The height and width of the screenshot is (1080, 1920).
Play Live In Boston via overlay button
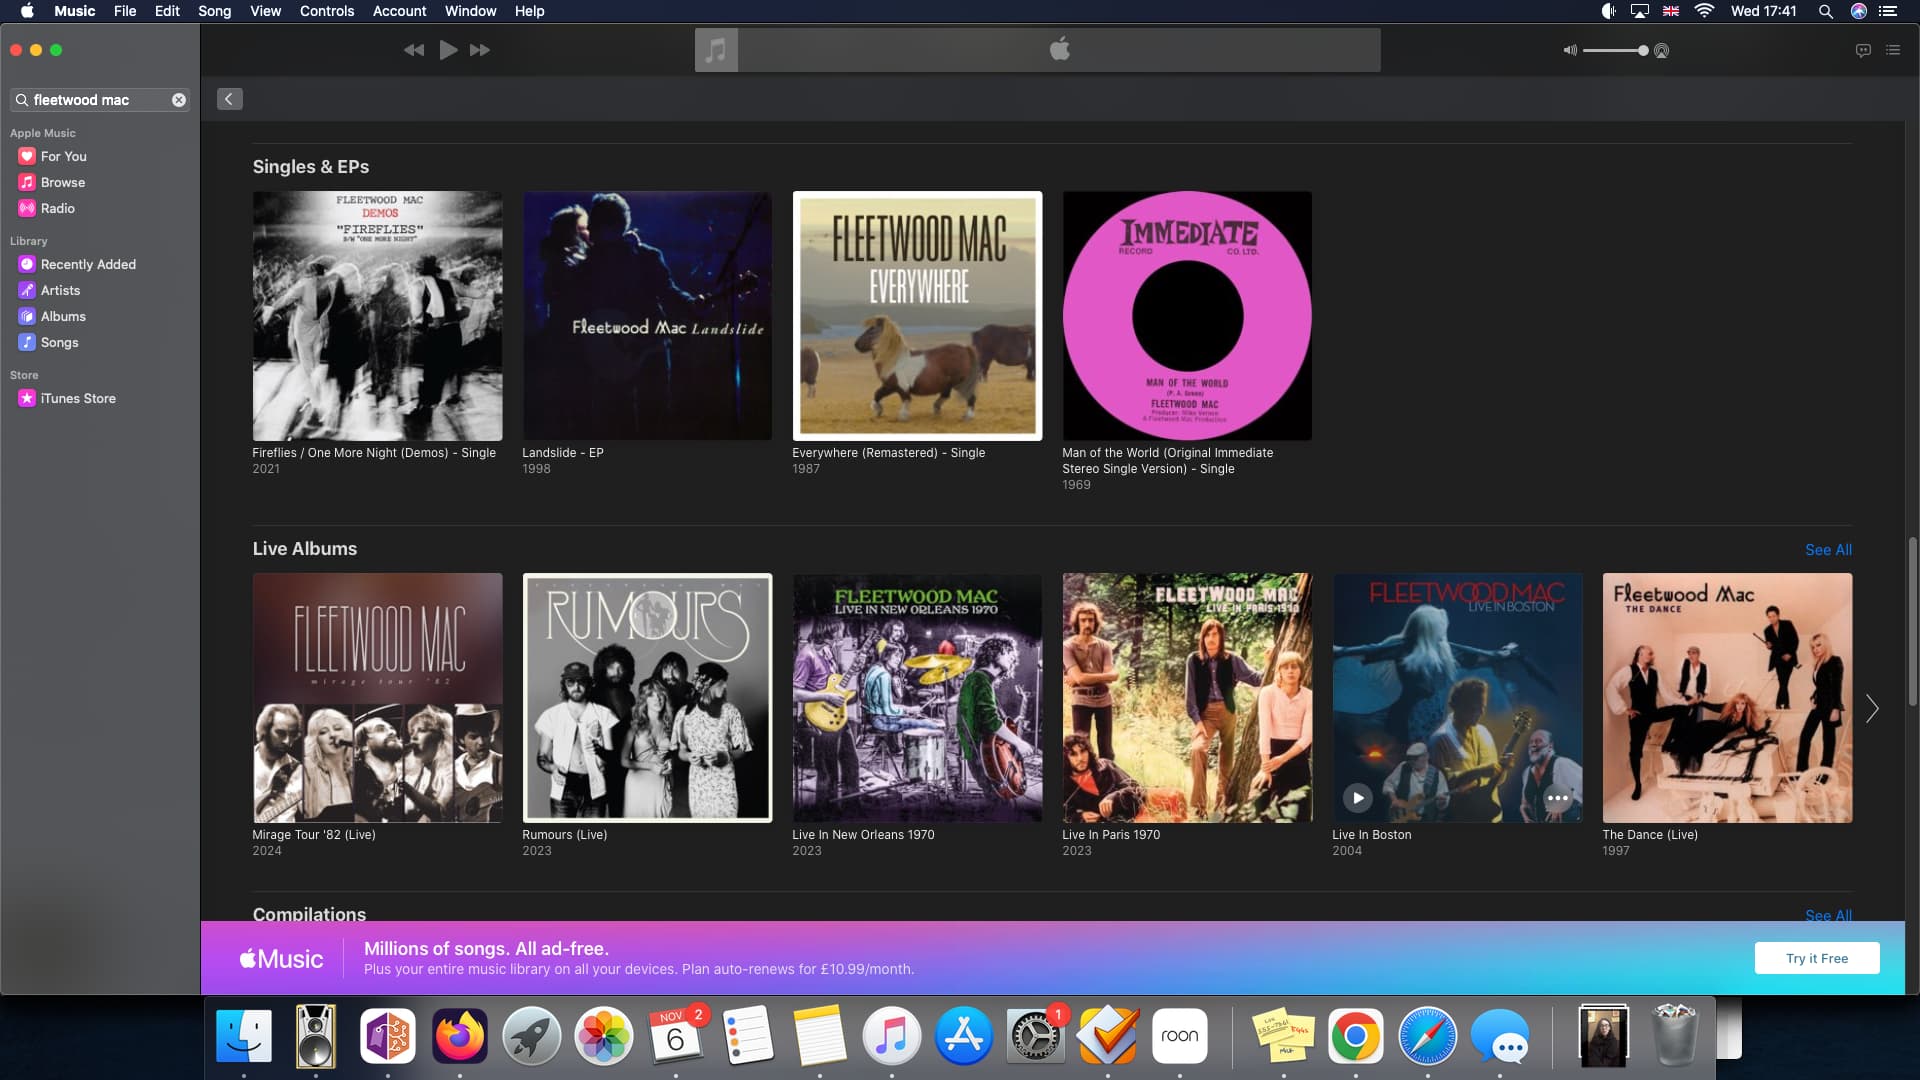point(1357,798)
